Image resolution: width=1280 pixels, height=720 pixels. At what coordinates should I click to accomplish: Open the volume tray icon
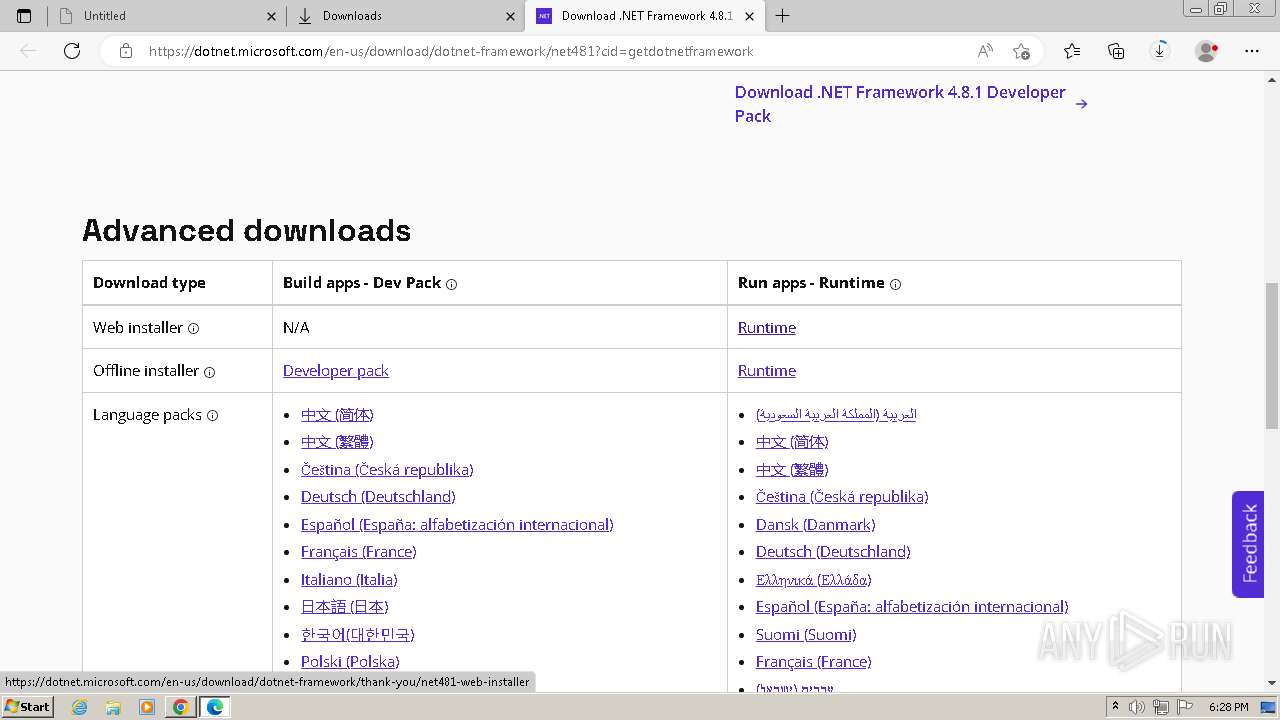pyautogui.click(x=1137, y=707)
